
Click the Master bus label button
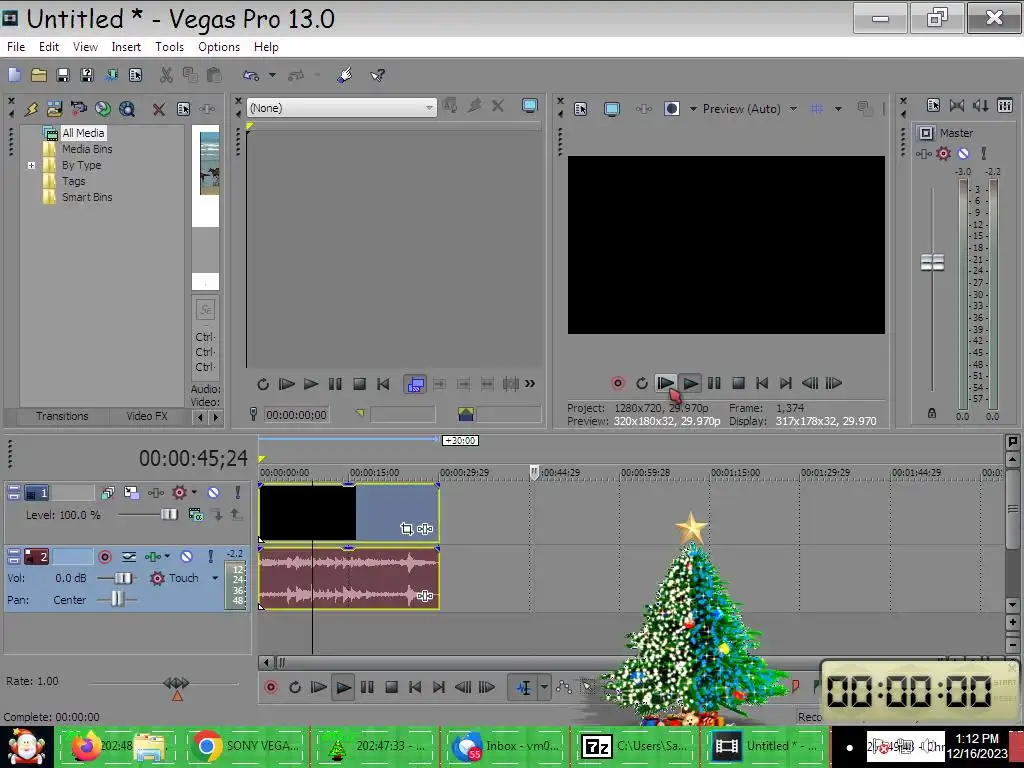(x=925, y=133)
